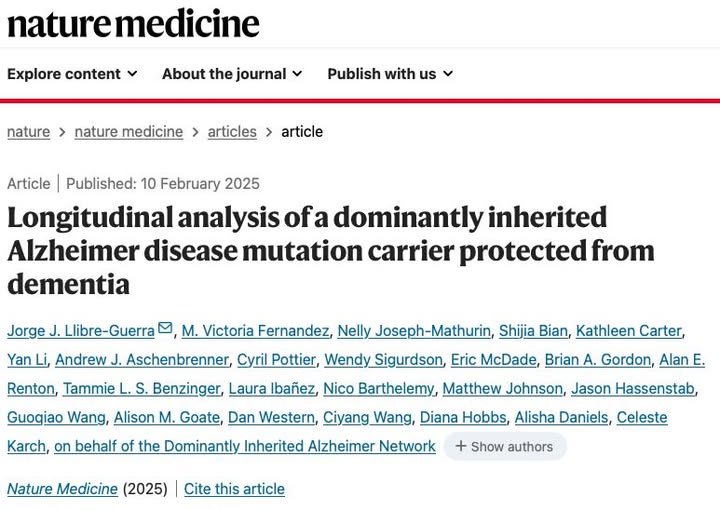This screenshot has height=510, width=720.
Task: Open nature medicine breadcrumb link
Action: (128, 132)
